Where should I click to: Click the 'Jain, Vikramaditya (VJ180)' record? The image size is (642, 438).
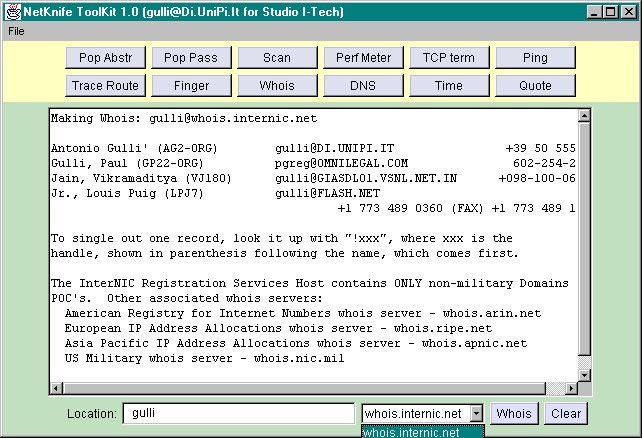tap(141, 178)
